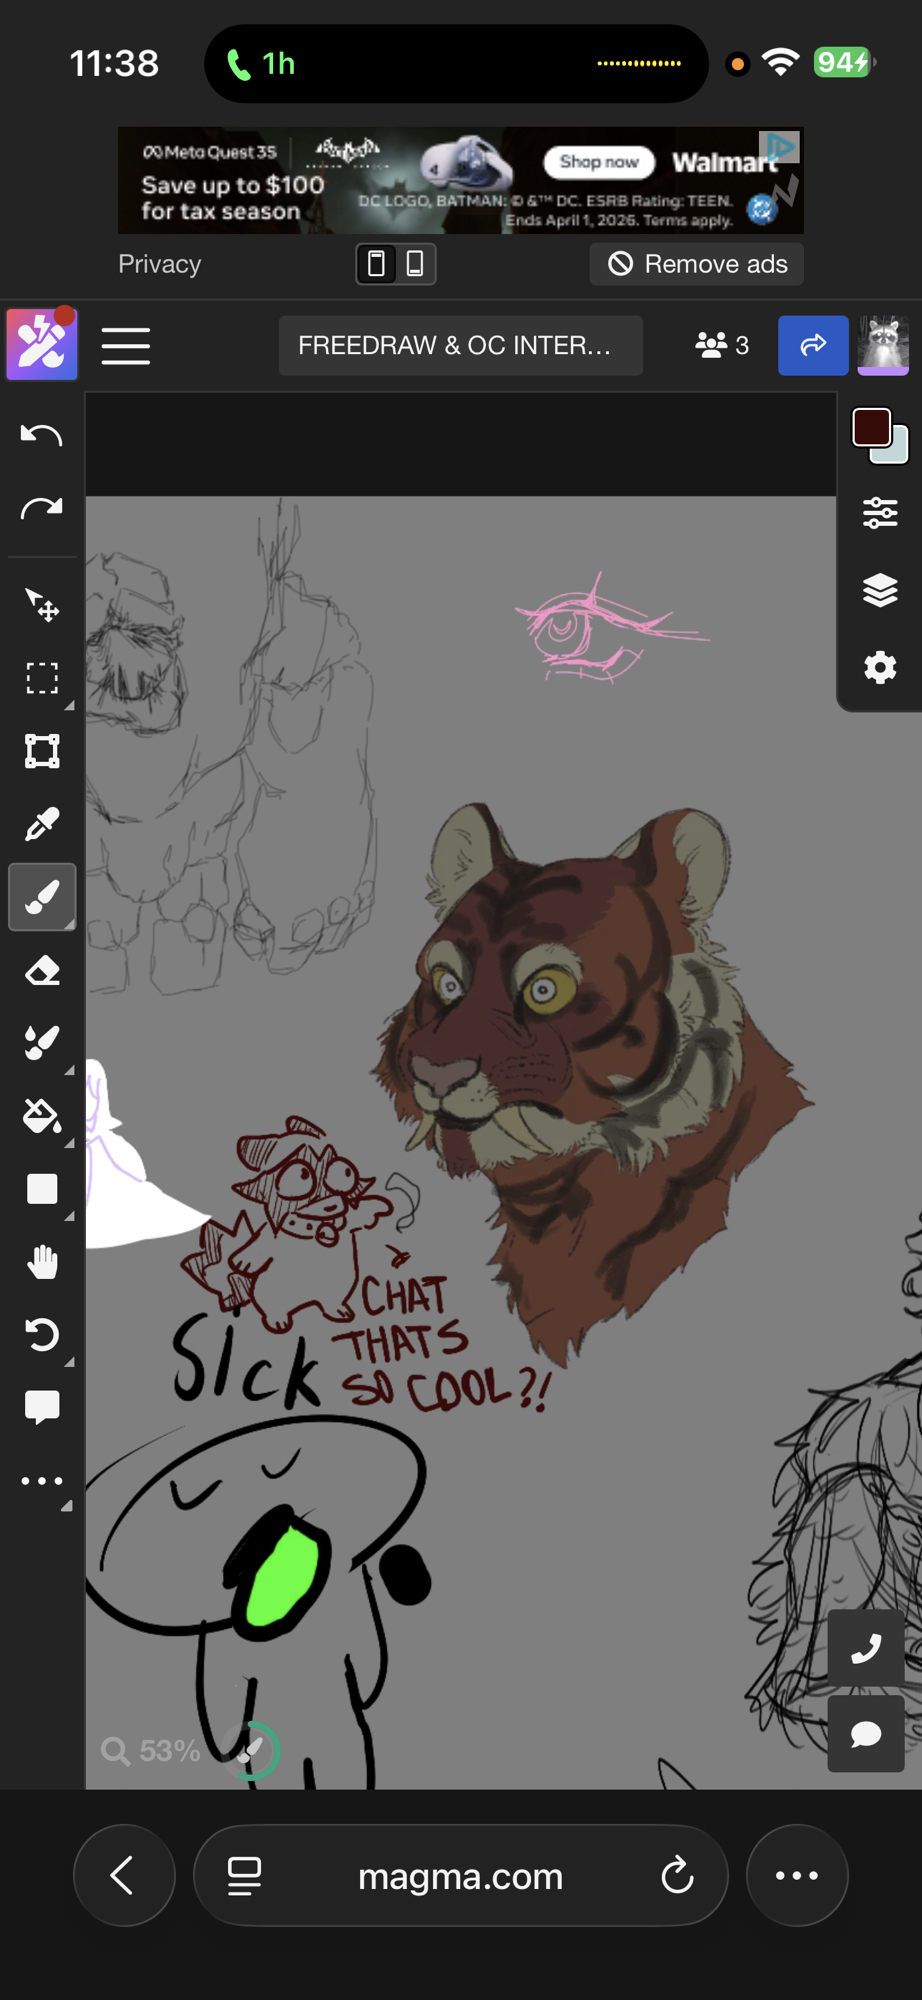Switch to the right device layout toggle
The image size is (922, 2000).
click(x=415, y=264)
